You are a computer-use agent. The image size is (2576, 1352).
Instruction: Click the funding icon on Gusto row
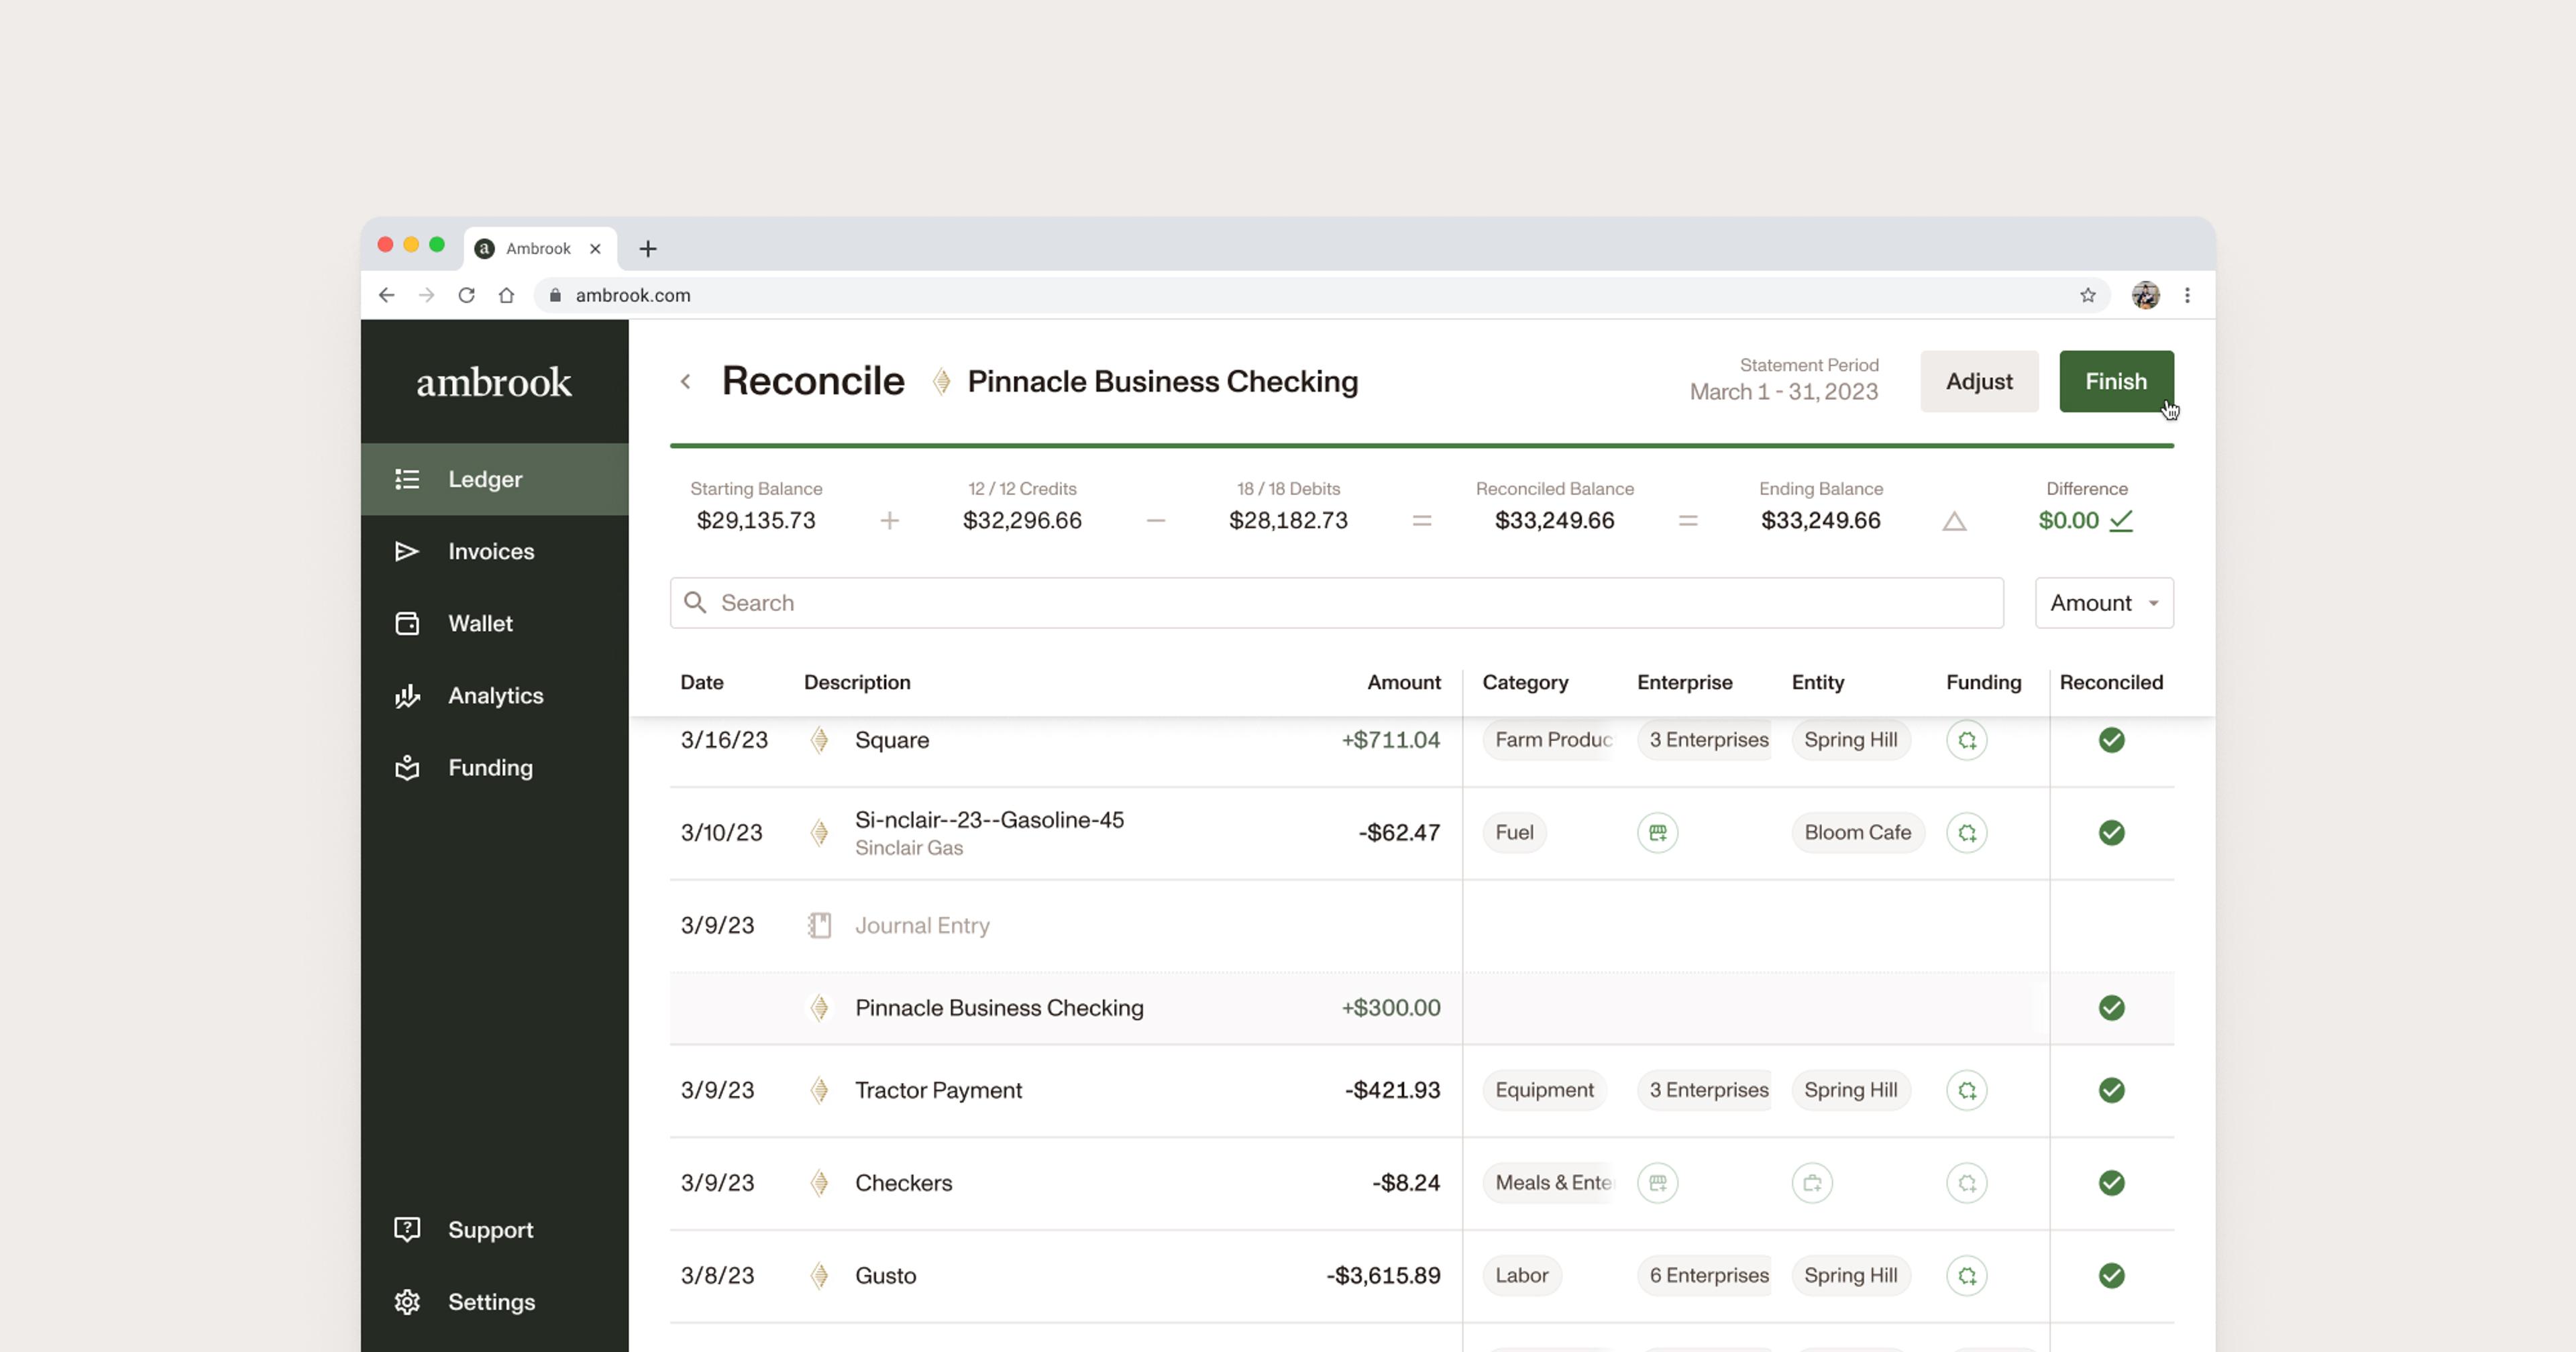coord(1966,1275)
